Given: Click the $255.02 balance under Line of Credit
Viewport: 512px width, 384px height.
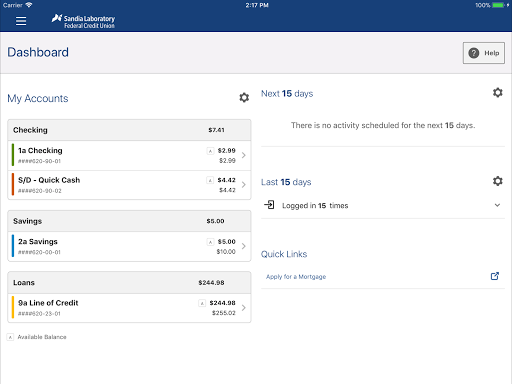Looking at the screenshot, I should [224, 313].
